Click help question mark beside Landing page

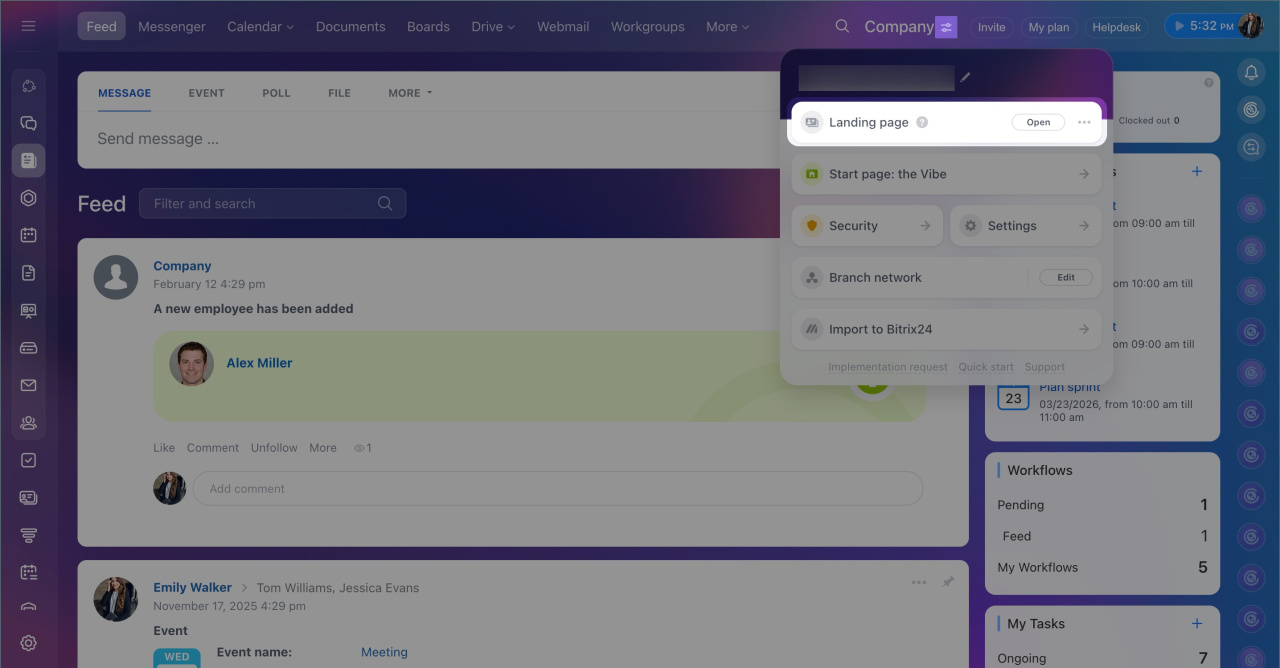pos(922,122)
